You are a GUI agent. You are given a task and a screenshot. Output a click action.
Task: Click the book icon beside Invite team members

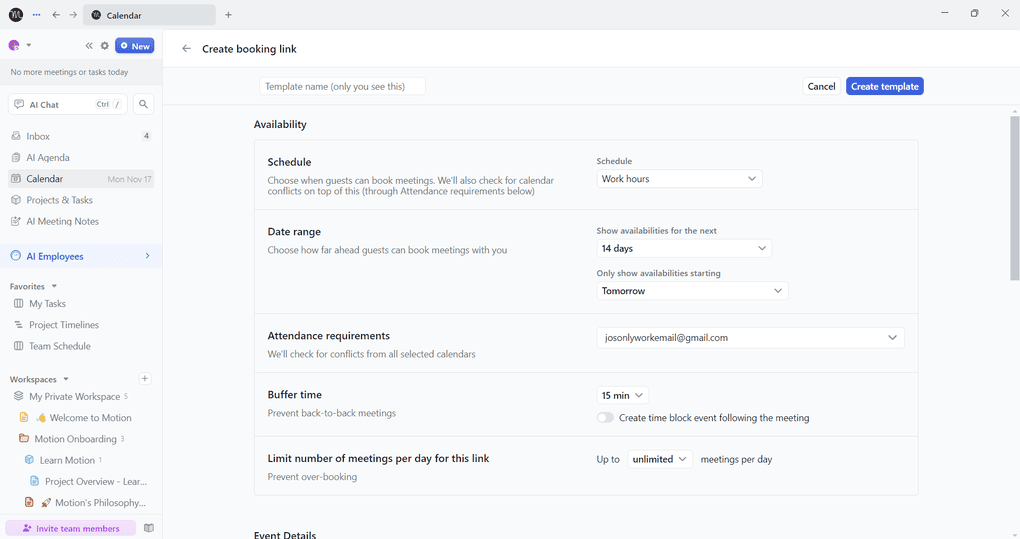tap(149, 528)
